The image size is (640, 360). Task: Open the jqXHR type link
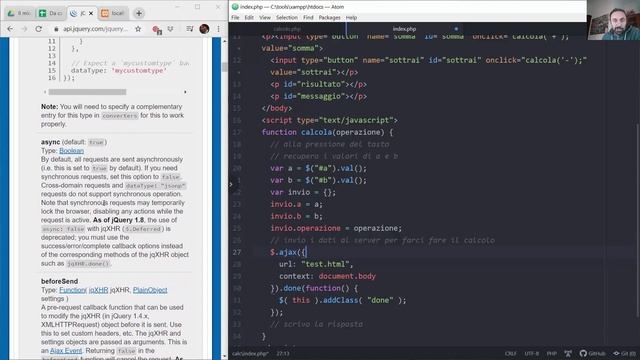pyautogui.click(x=98, y=290)
